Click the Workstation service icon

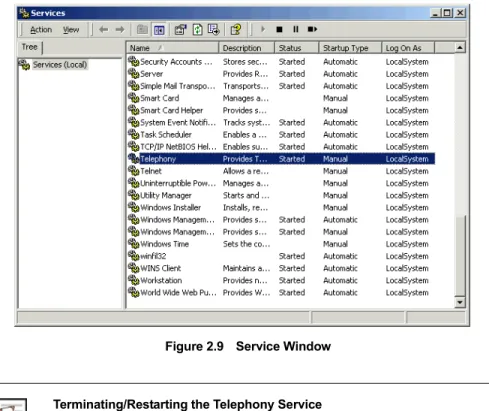pyautogui.click(x=134, y=280)
